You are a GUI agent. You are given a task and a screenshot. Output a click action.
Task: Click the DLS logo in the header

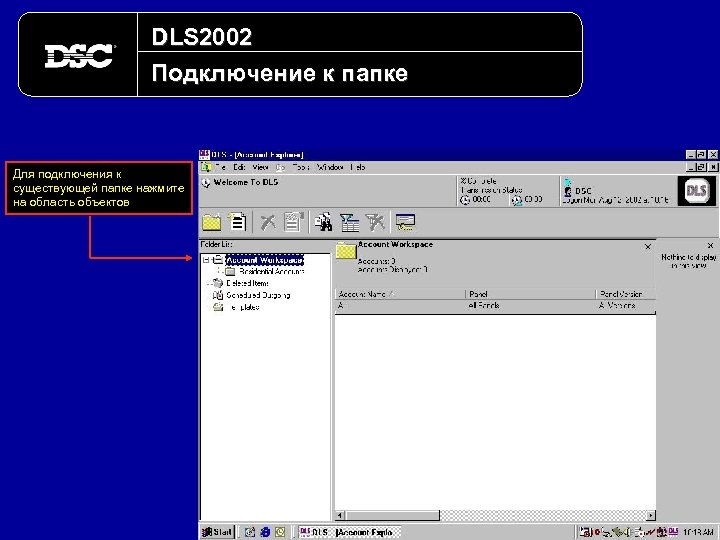(696, 191)
